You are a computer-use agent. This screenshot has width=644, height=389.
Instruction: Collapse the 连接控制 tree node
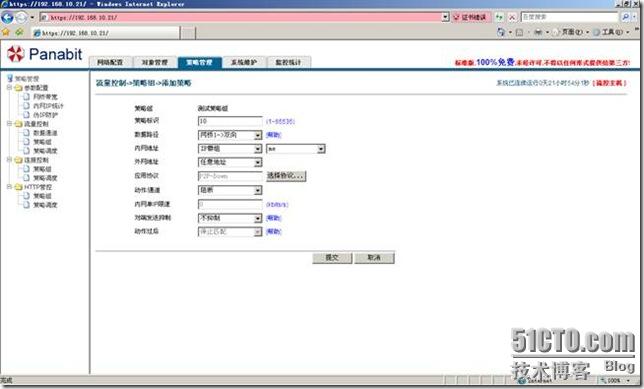(x=9, y=159)
